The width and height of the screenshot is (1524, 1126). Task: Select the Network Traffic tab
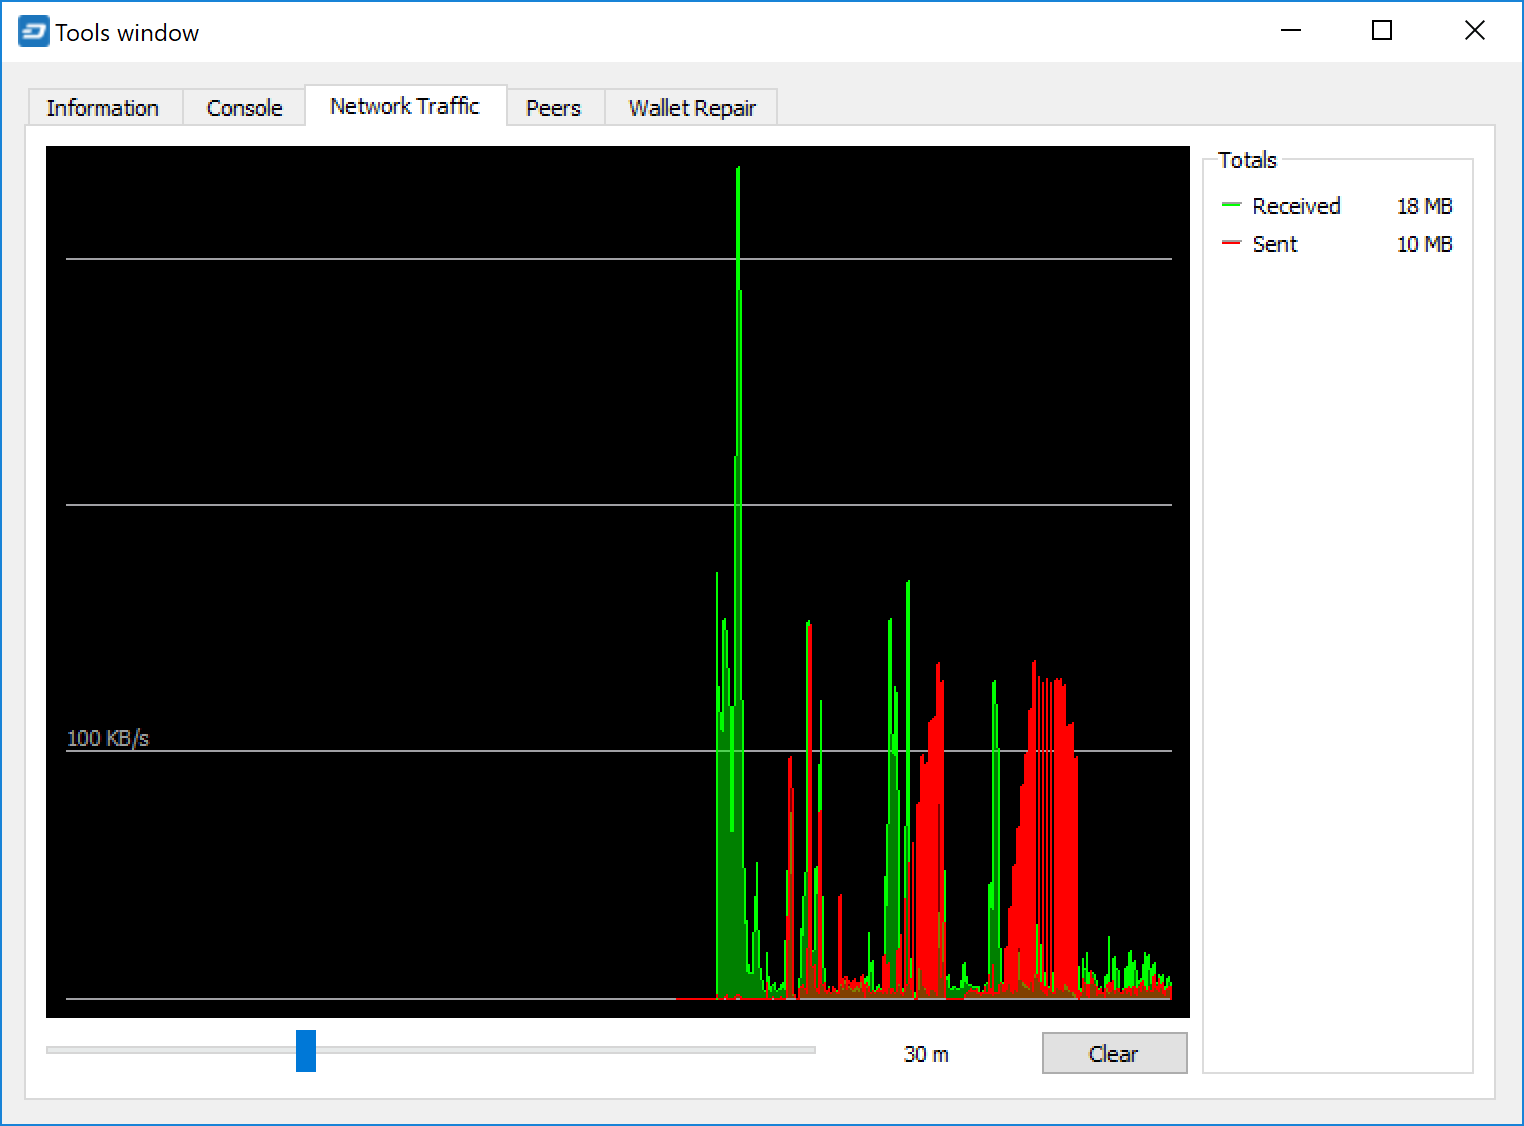tap(405, 106)
